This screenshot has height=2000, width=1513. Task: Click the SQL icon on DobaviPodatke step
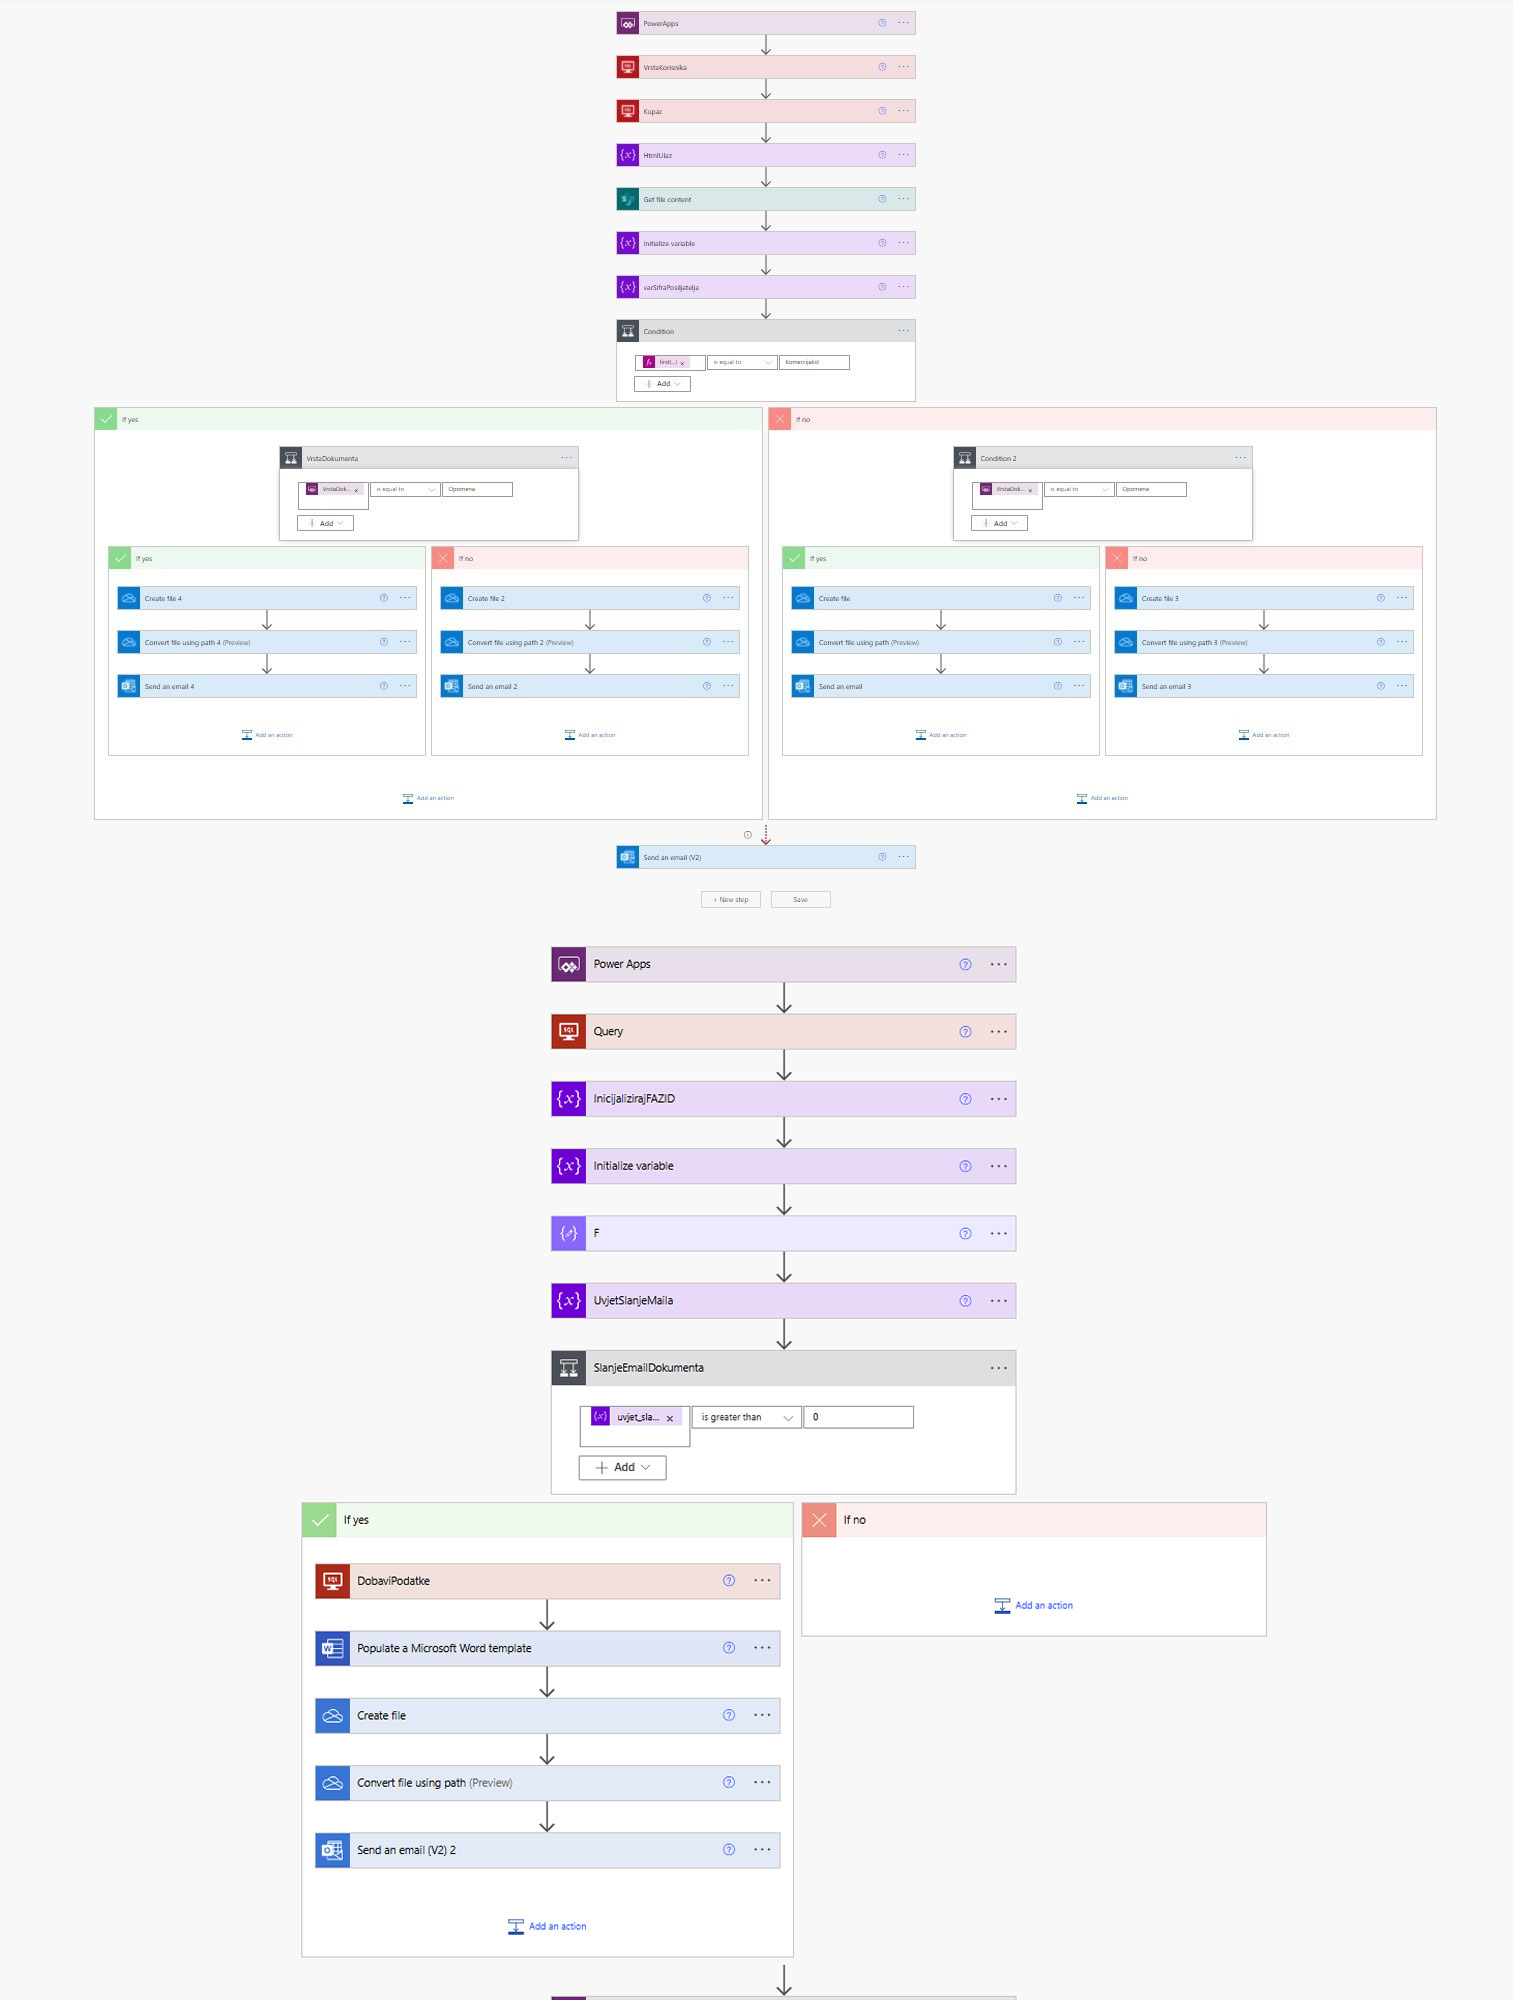tap(332, 1581)
